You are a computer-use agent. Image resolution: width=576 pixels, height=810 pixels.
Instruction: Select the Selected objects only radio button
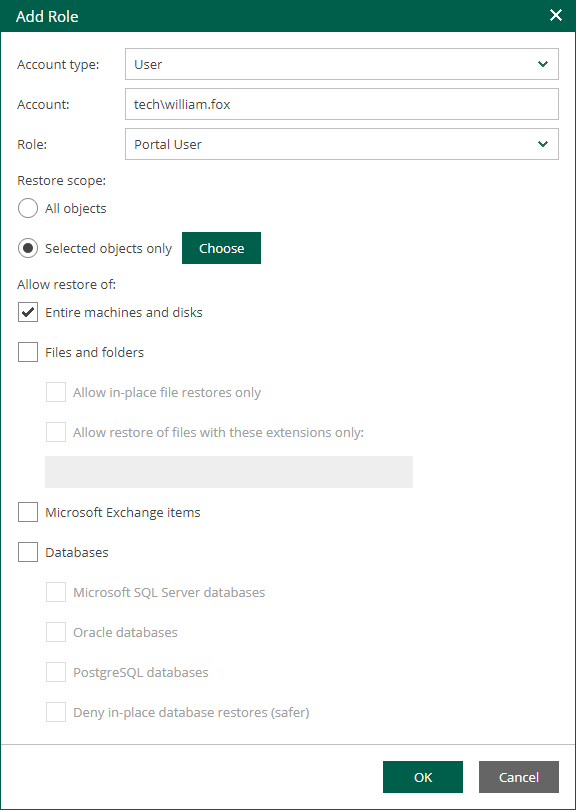pos(28,248)
